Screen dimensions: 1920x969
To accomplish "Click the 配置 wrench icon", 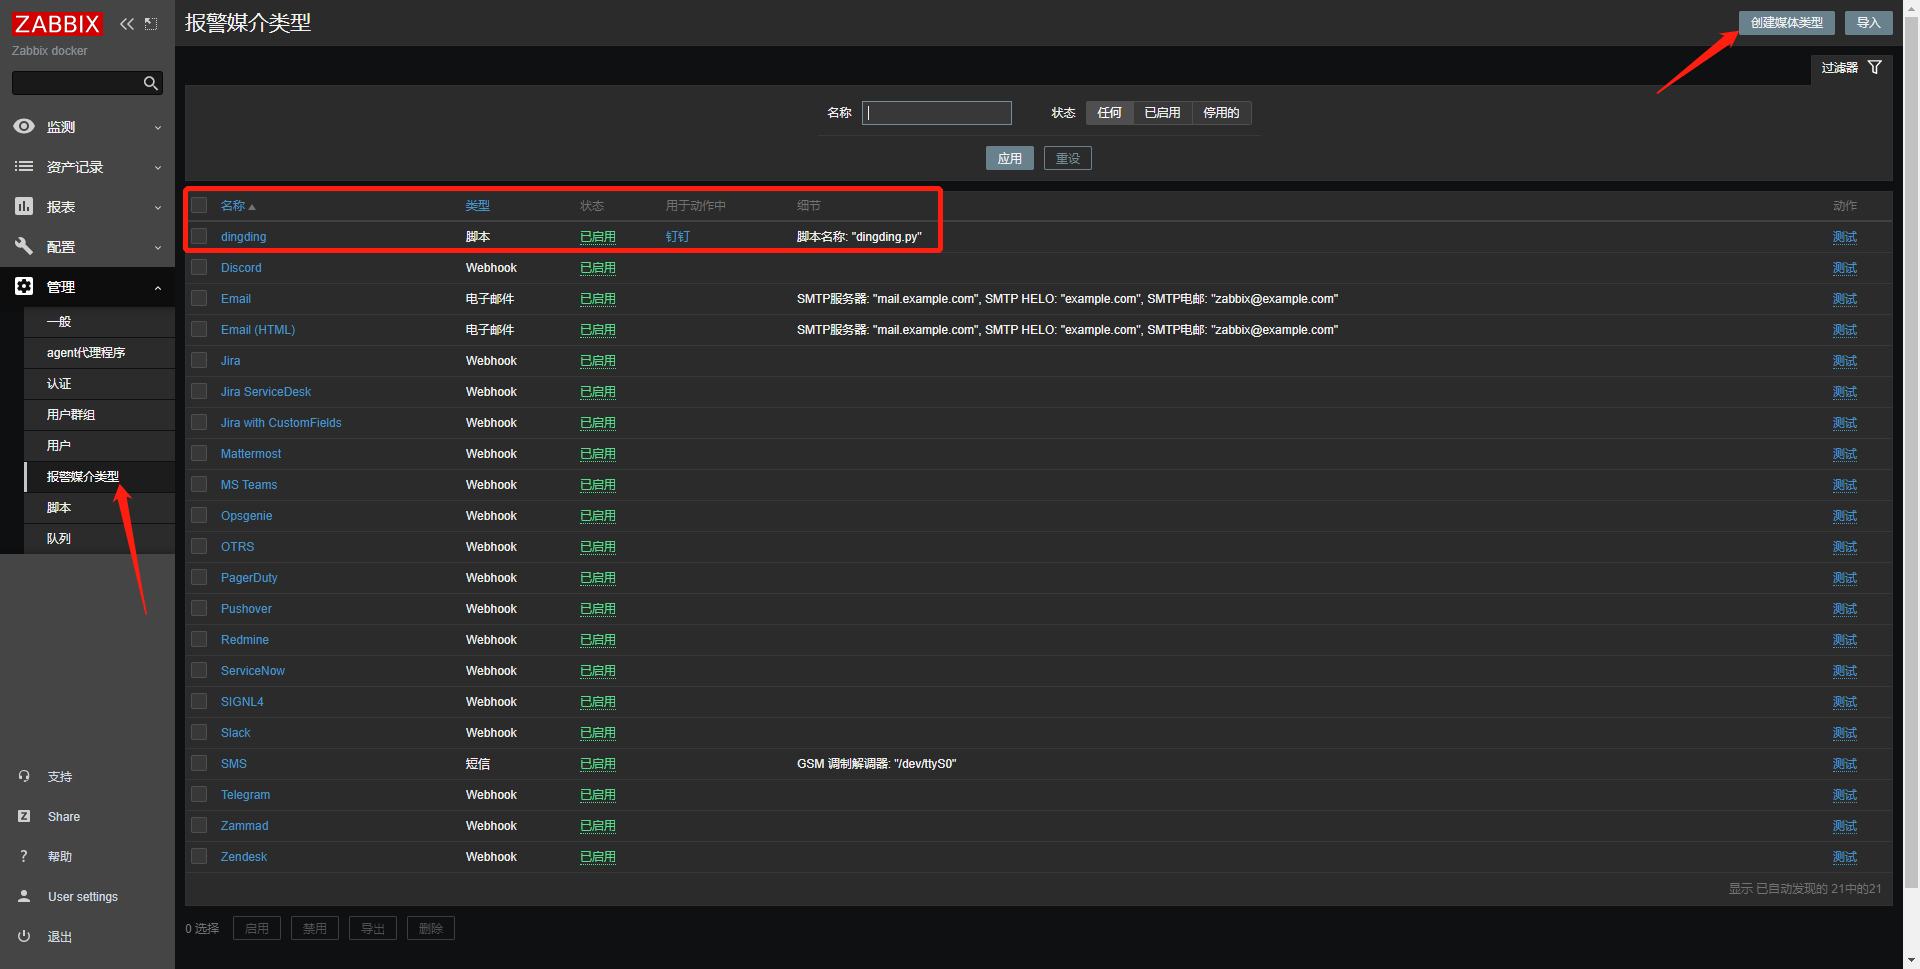I will 24,247.
